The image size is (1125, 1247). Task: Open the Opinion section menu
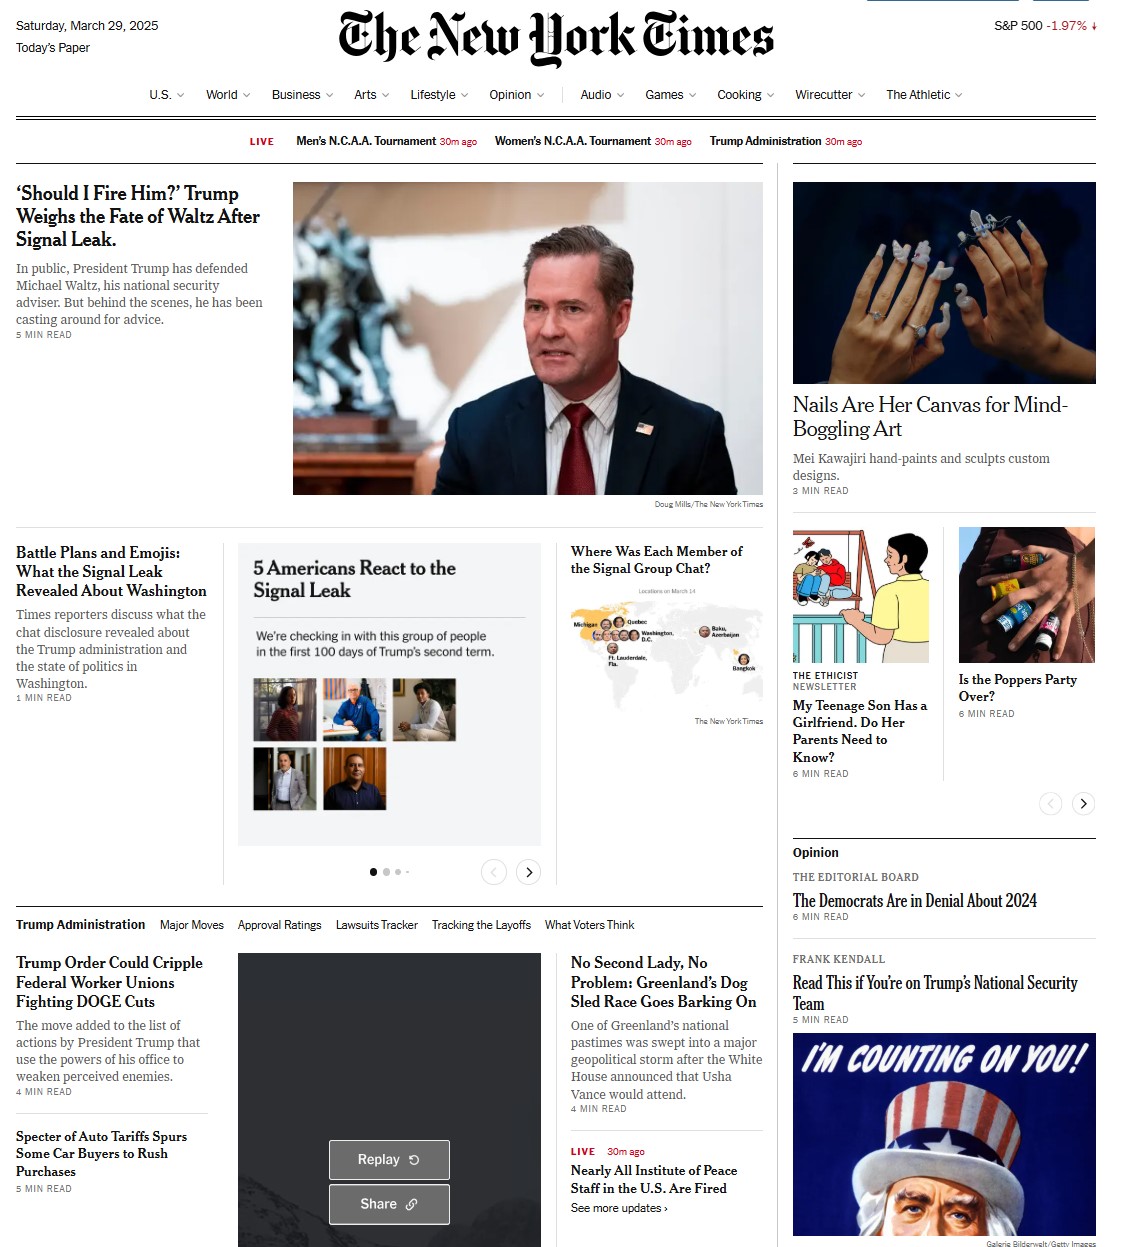click(x=517, y=95)
